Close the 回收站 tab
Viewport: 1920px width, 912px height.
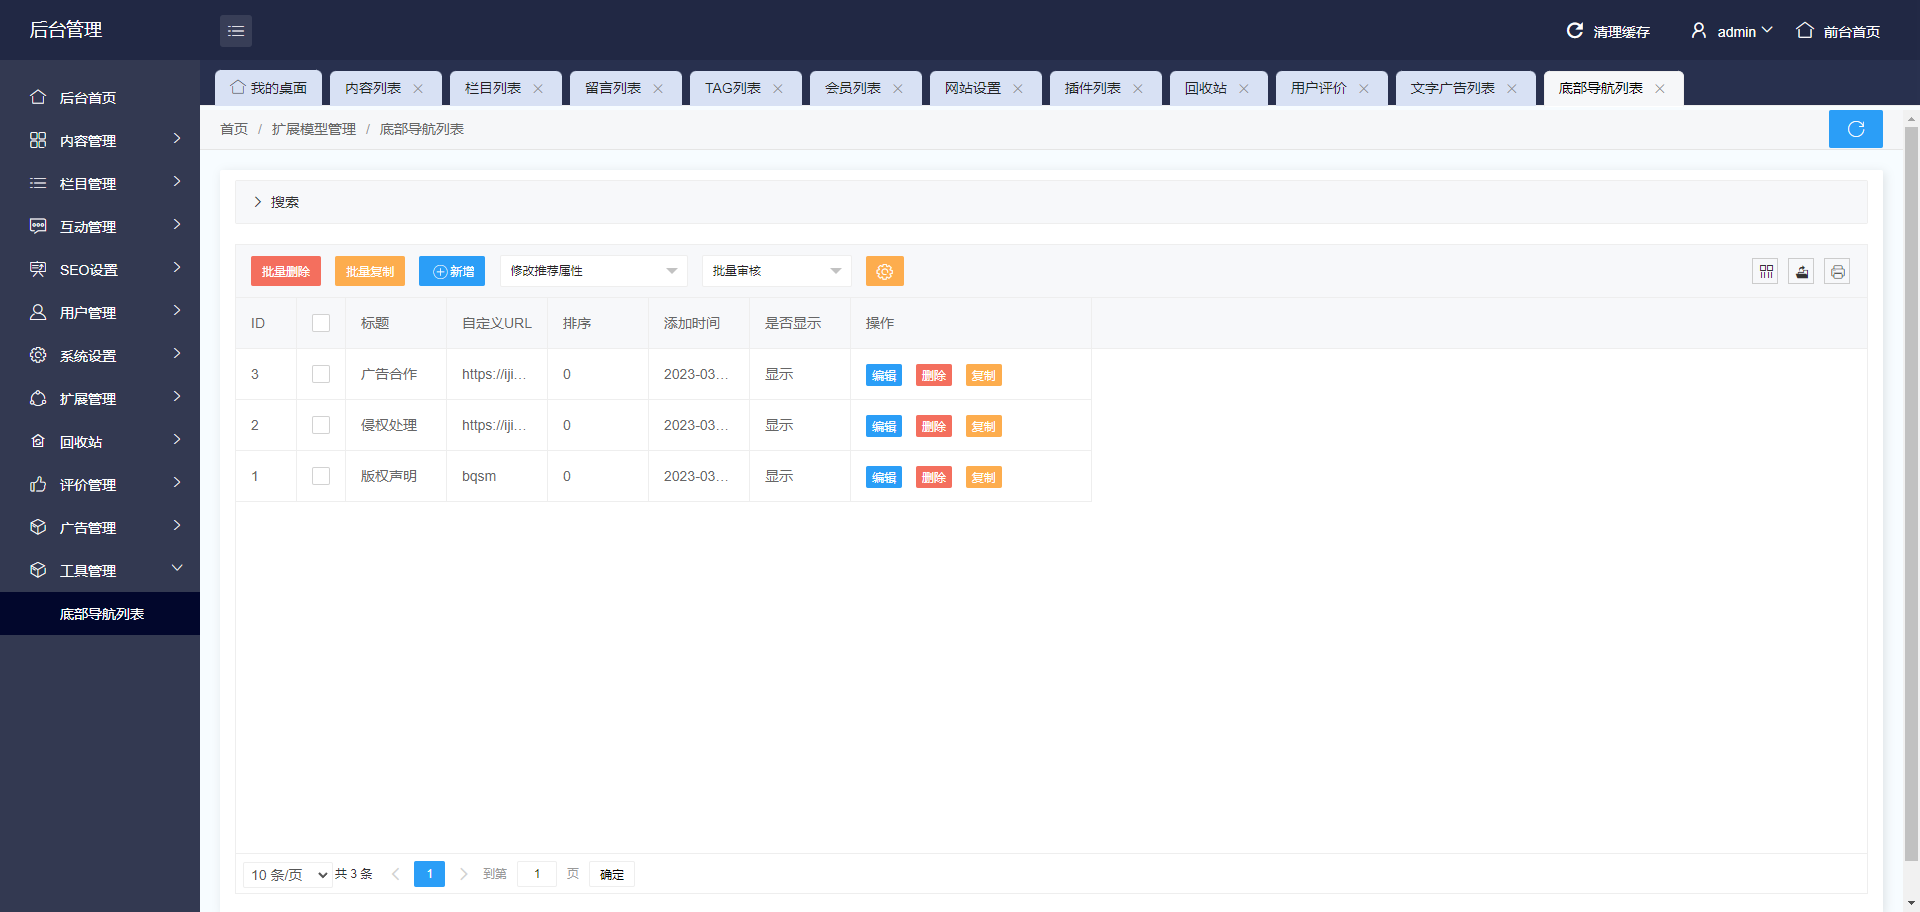[1244, 89]
